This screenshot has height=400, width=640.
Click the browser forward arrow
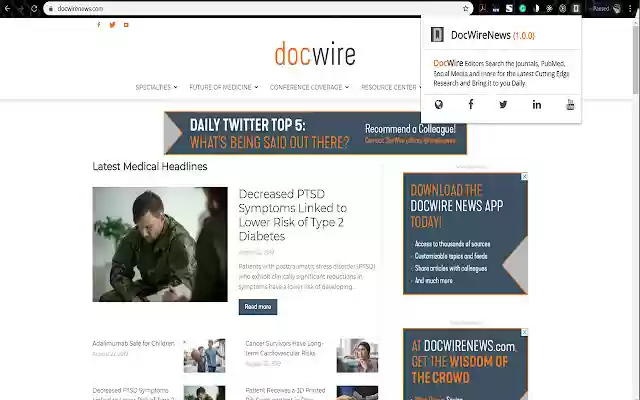tap(20, 9)
